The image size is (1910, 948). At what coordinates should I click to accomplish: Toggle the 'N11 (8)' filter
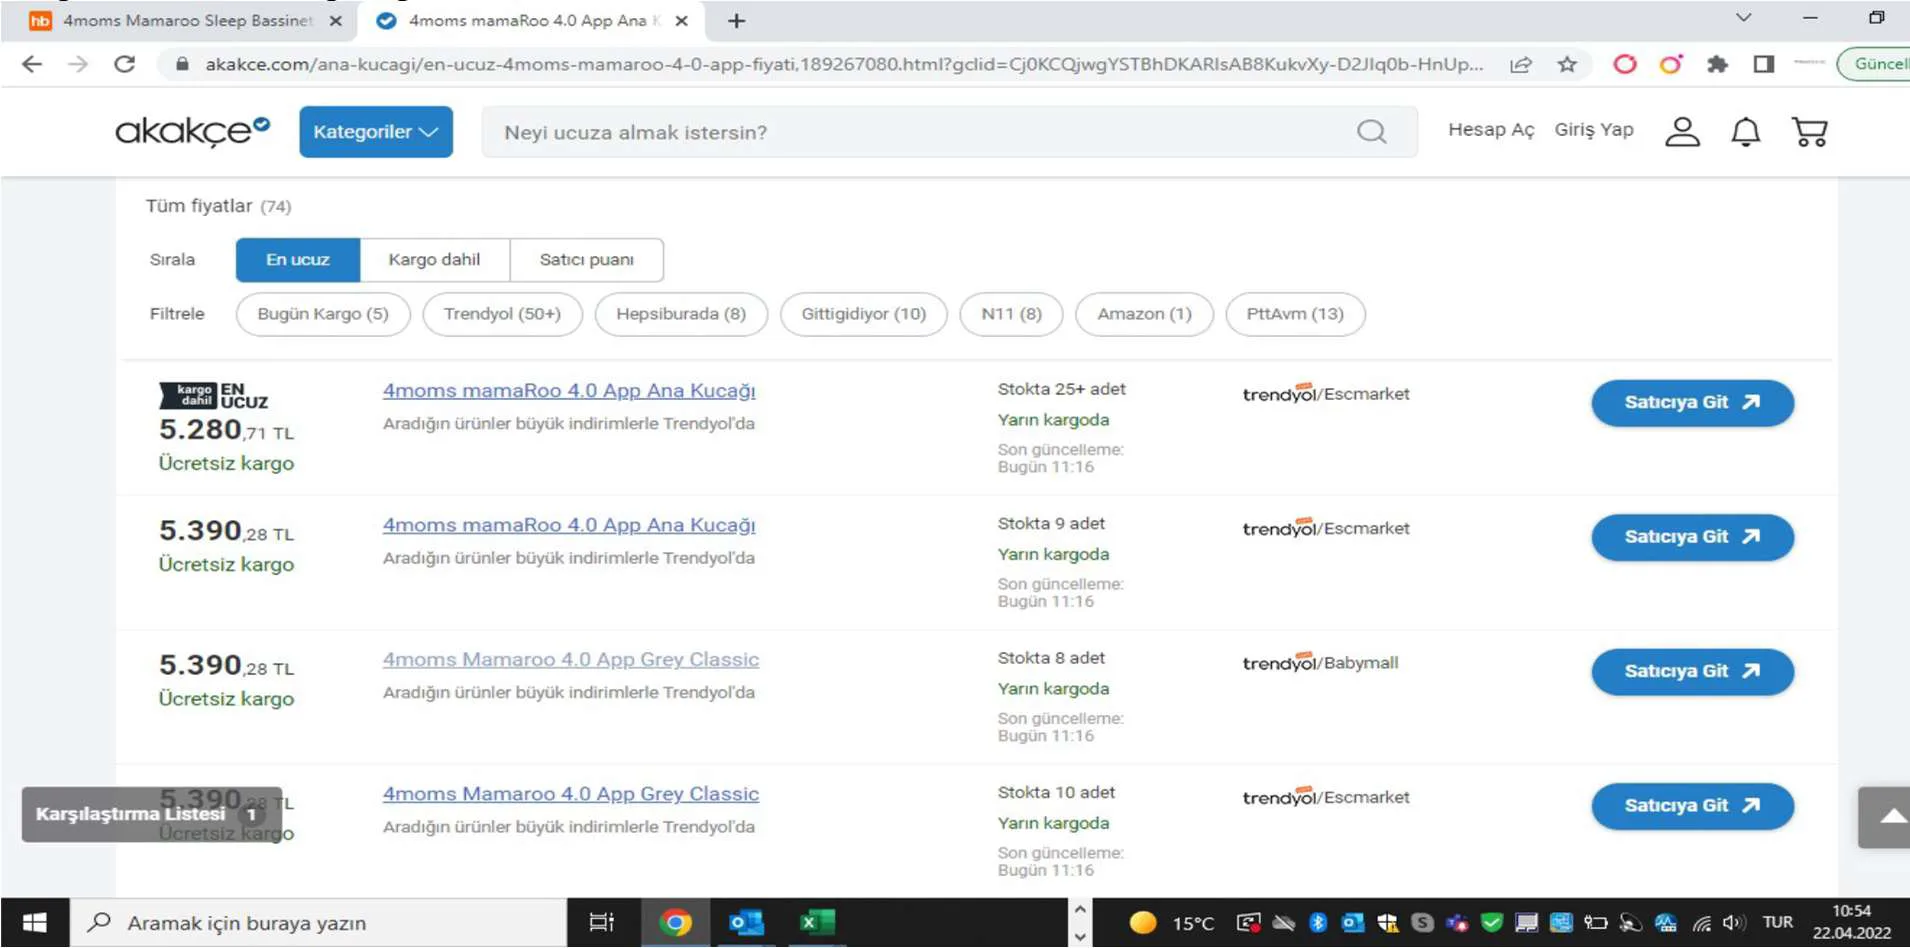coord(1011,314)
